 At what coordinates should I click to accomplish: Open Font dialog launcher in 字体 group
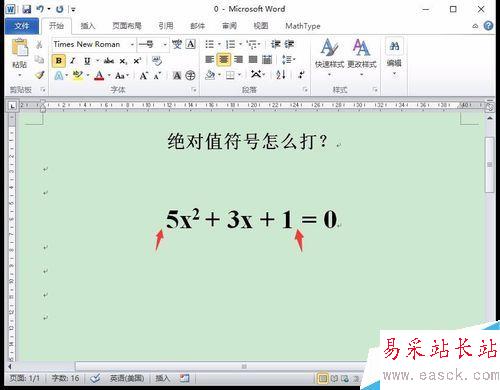point(194,90)
